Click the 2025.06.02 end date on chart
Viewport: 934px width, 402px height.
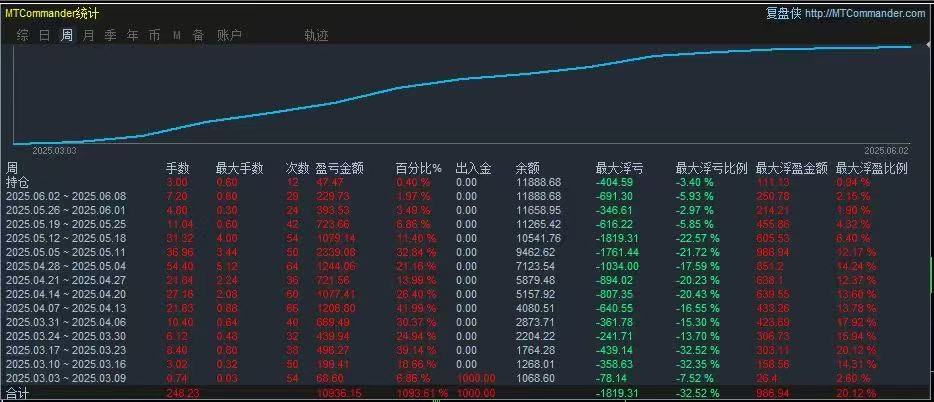click(x=886, y=151)
